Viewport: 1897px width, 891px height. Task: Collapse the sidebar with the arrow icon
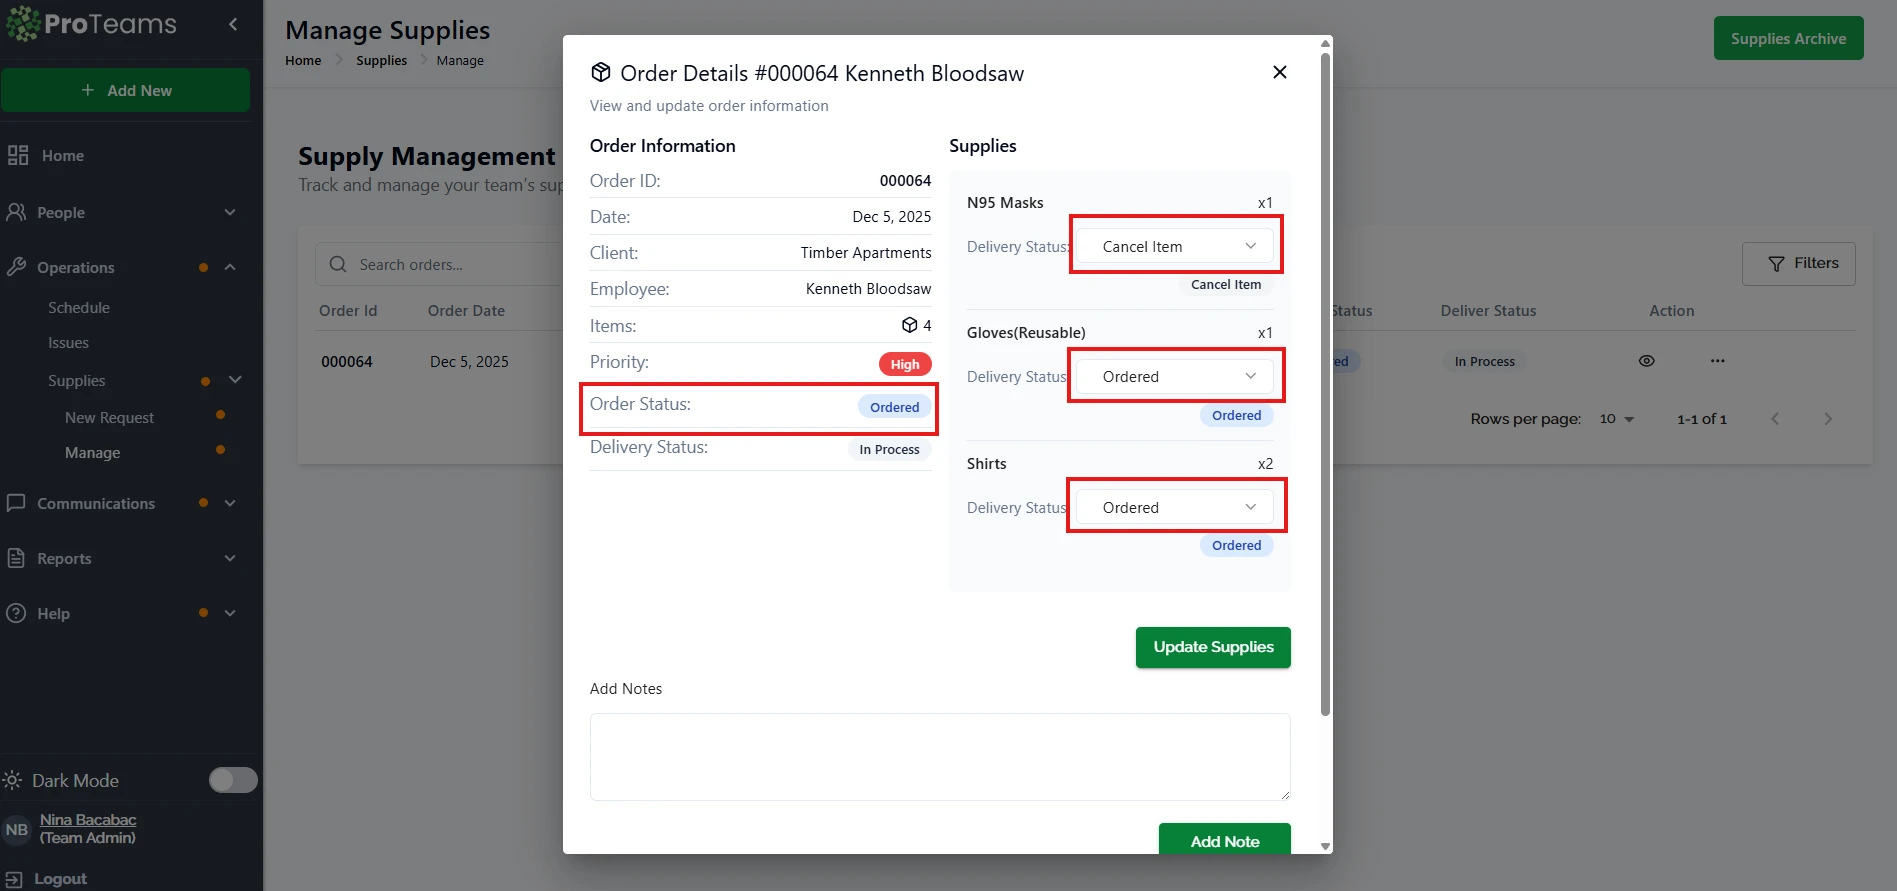tap(233, 24)
